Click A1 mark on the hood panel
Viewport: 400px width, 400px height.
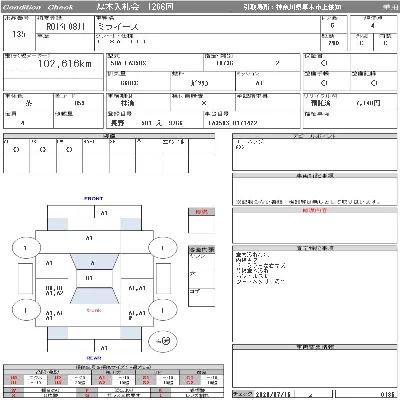coord(89,238)
